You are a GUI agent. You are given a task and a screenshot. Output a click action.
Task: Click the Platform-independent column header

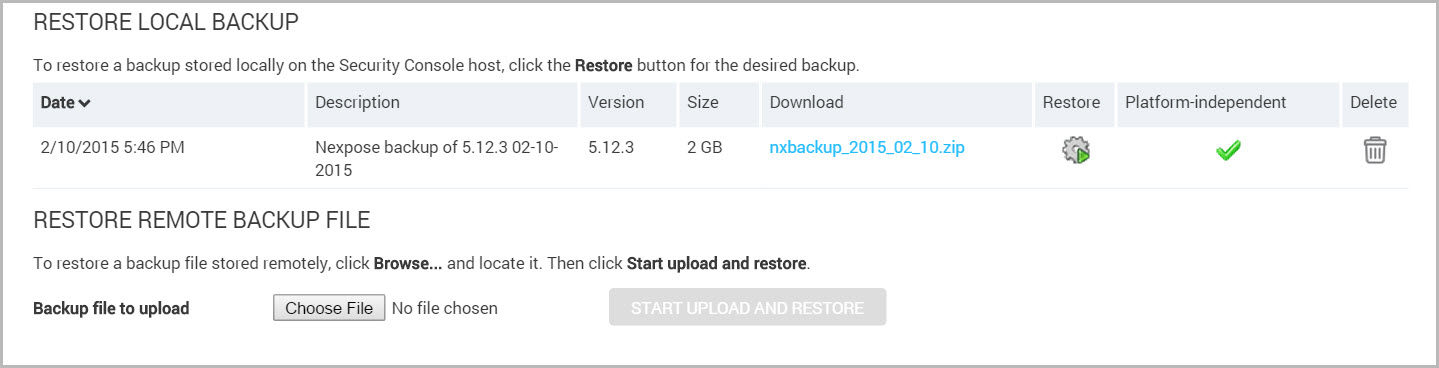pyautogui.click(x=1205, y=102)
